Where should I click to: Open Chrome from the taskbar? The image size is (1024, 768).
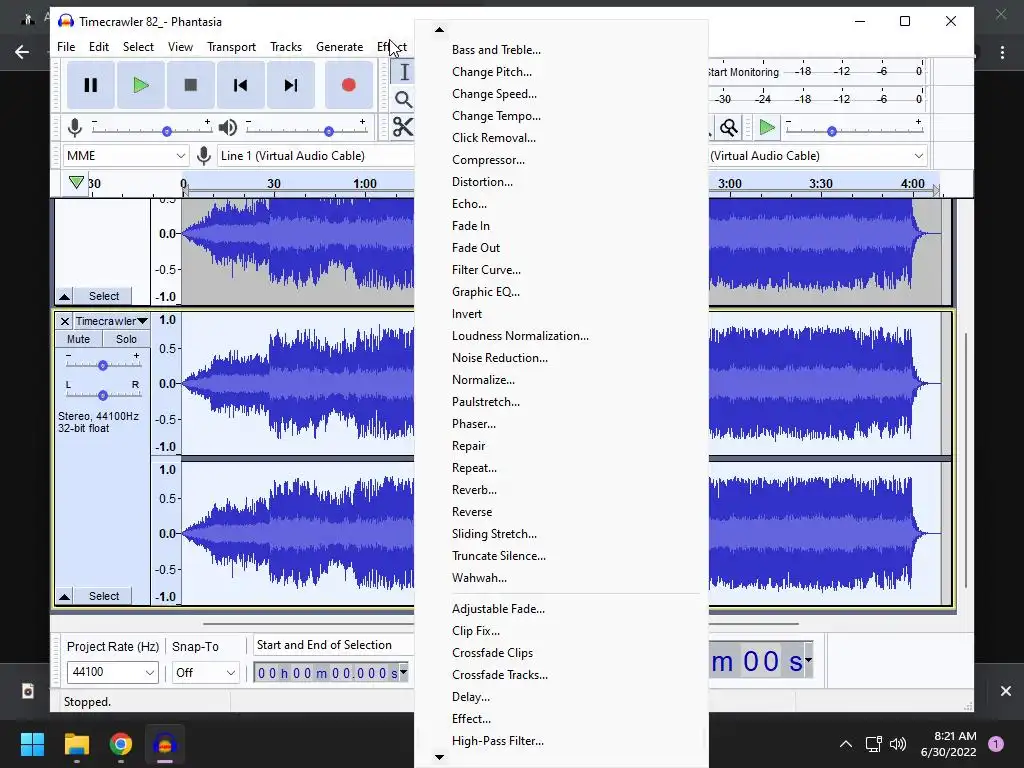pyautogui.click(x=121, y=744)
